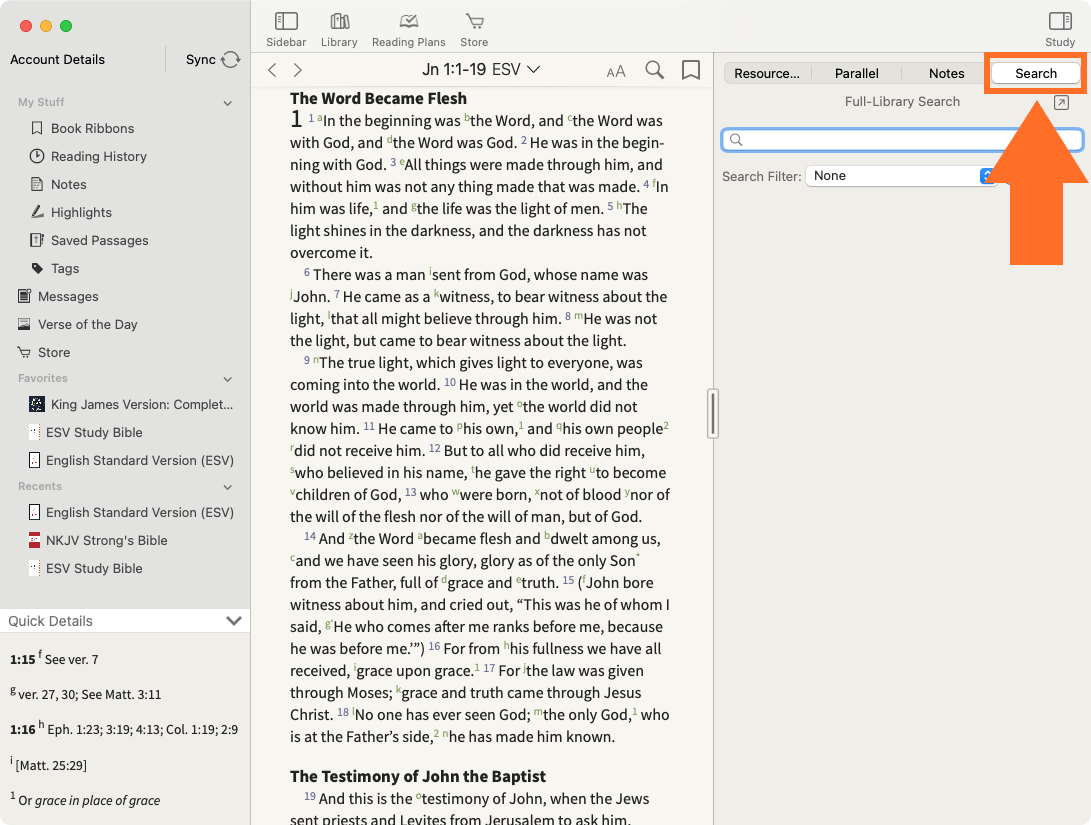Screen dimensions: 1091x825
Task: Click 'See ver. 7' reference in Quick Details
Action: coord(72,659)
